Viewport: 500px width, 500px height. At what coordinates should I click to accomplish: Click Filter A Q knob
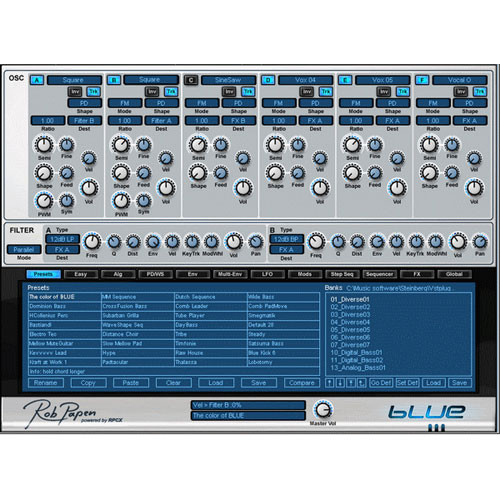pyautogui.click(x=114, y=242)
